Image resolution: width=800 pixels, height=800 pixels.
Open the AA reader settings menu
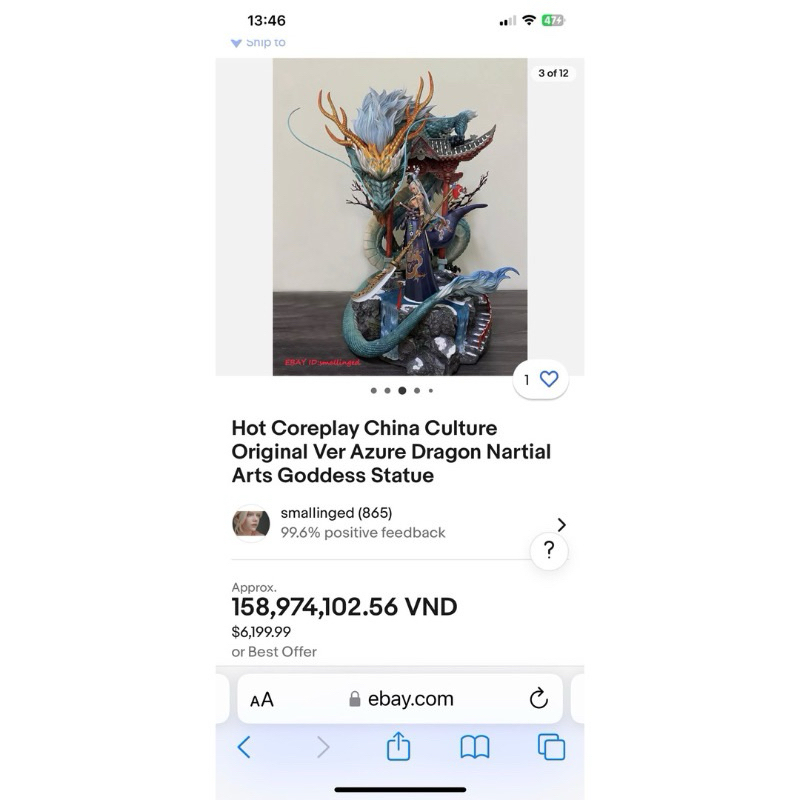(262, 699)
